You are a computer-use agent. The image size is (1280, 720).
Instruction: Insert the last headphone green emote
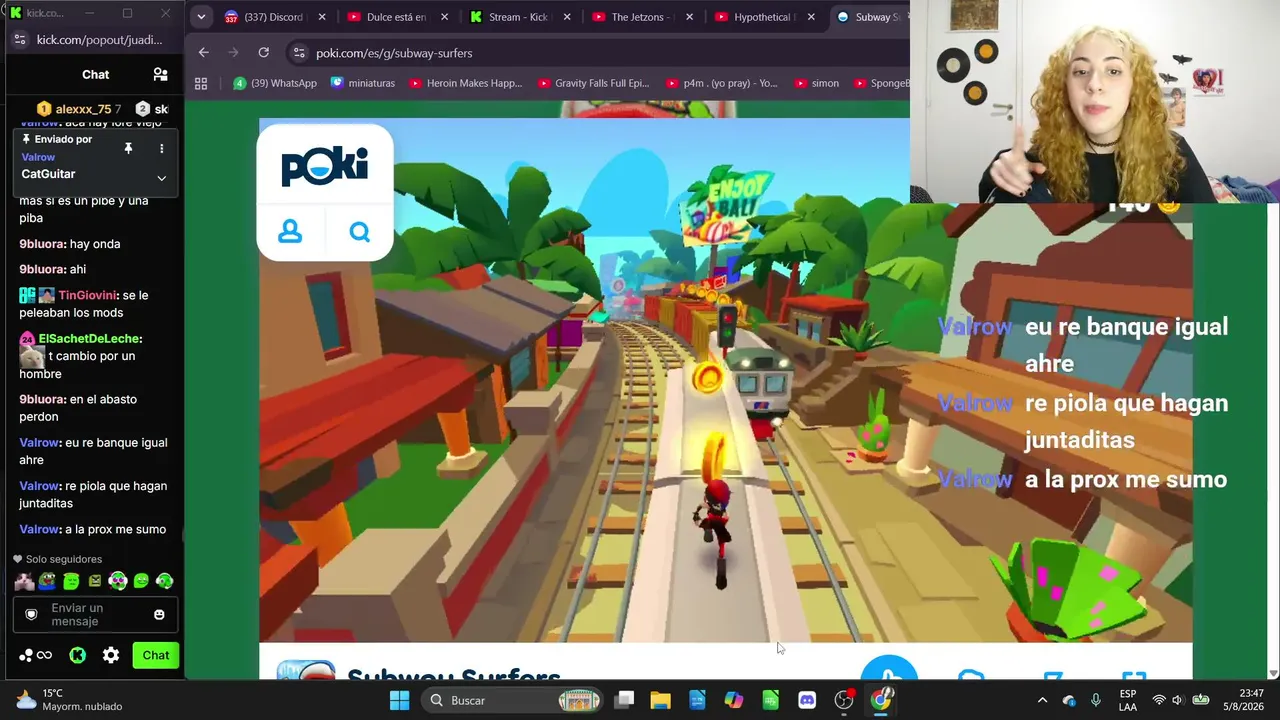[165, 581]
